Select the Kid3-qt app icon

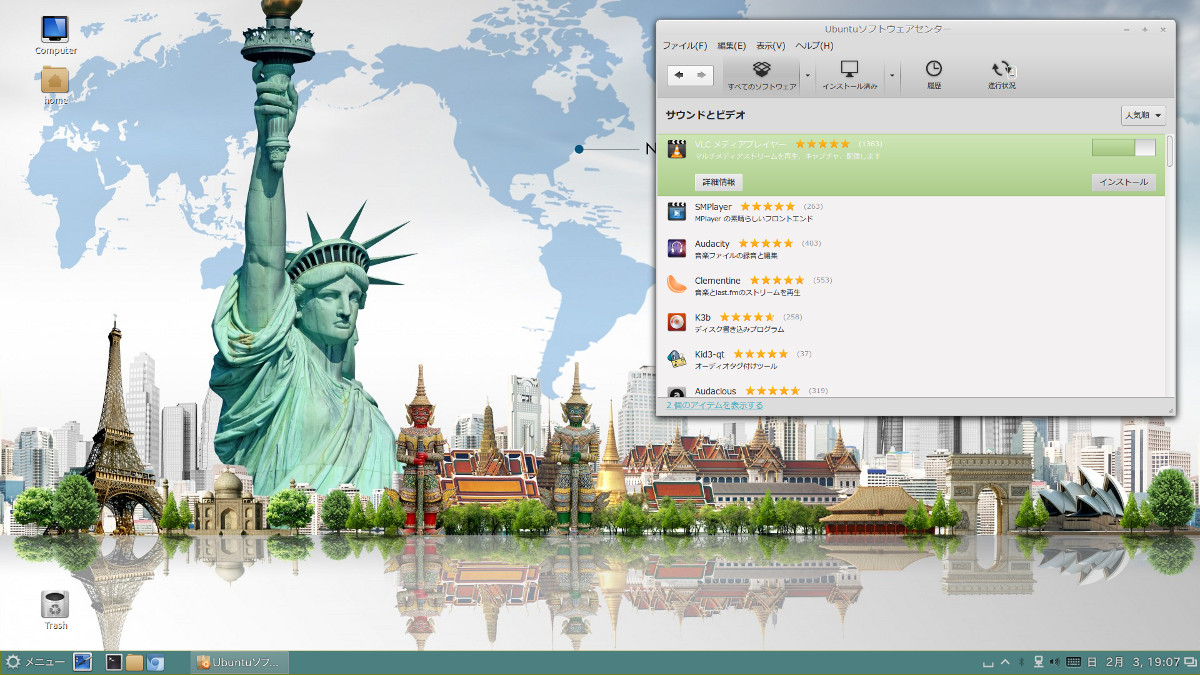[x=676, y=359]
